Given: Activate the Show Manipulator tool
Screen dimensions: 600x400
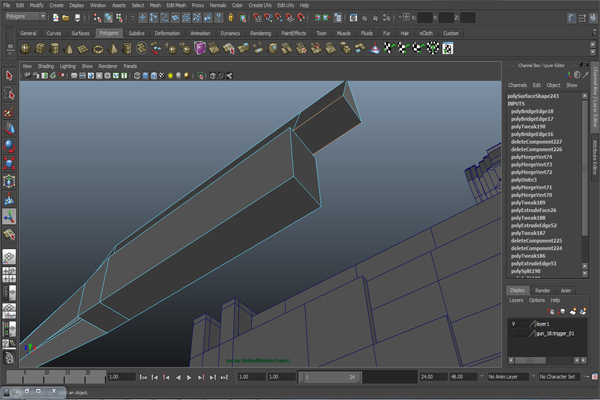Looking at the screenshot, I should click(9, 216).
